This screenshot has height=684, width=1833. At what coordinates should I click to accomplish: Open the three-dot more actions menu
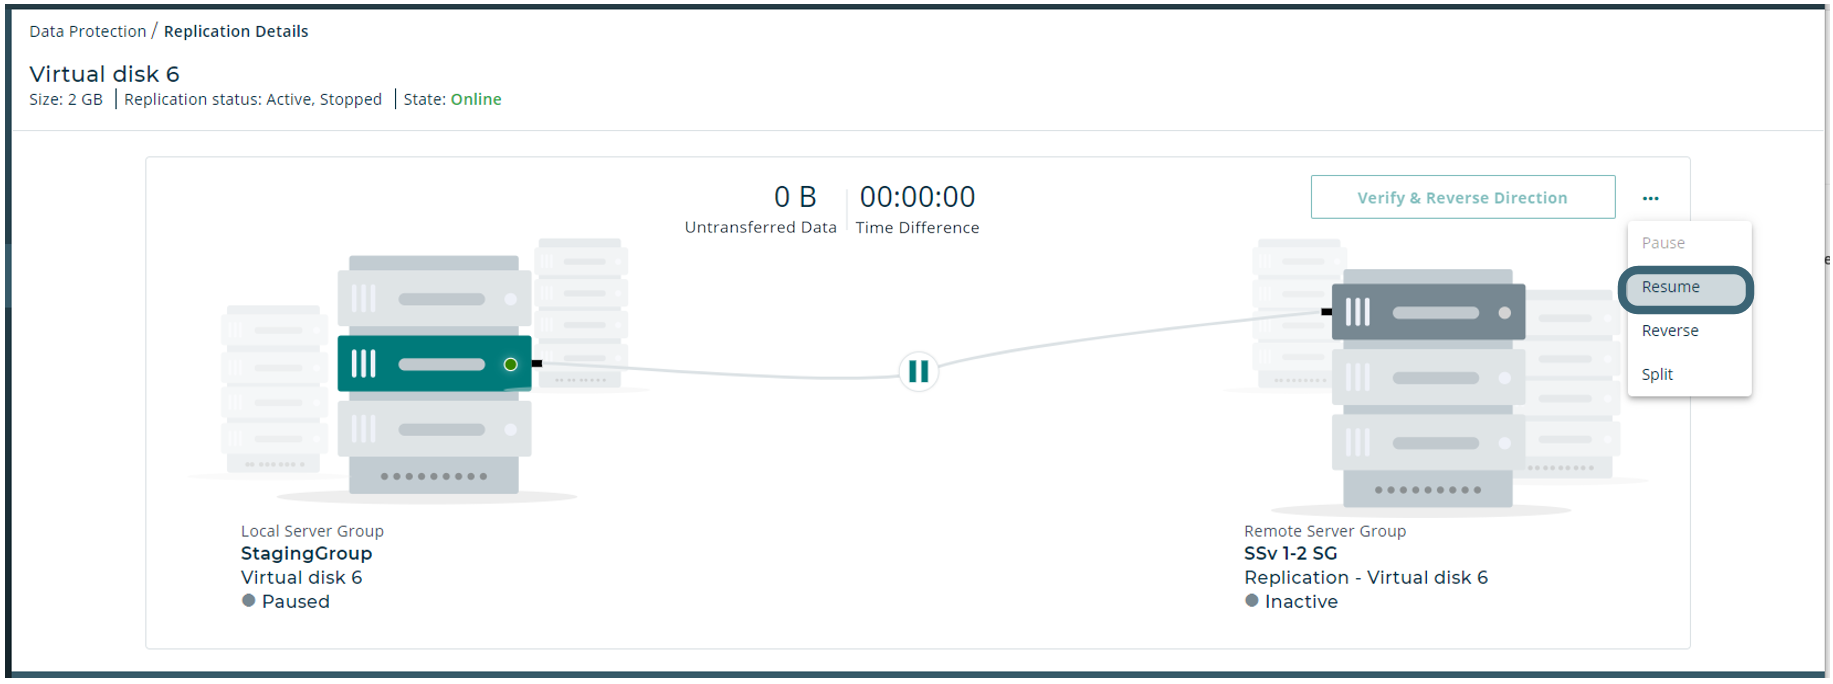pos(1650,198)
